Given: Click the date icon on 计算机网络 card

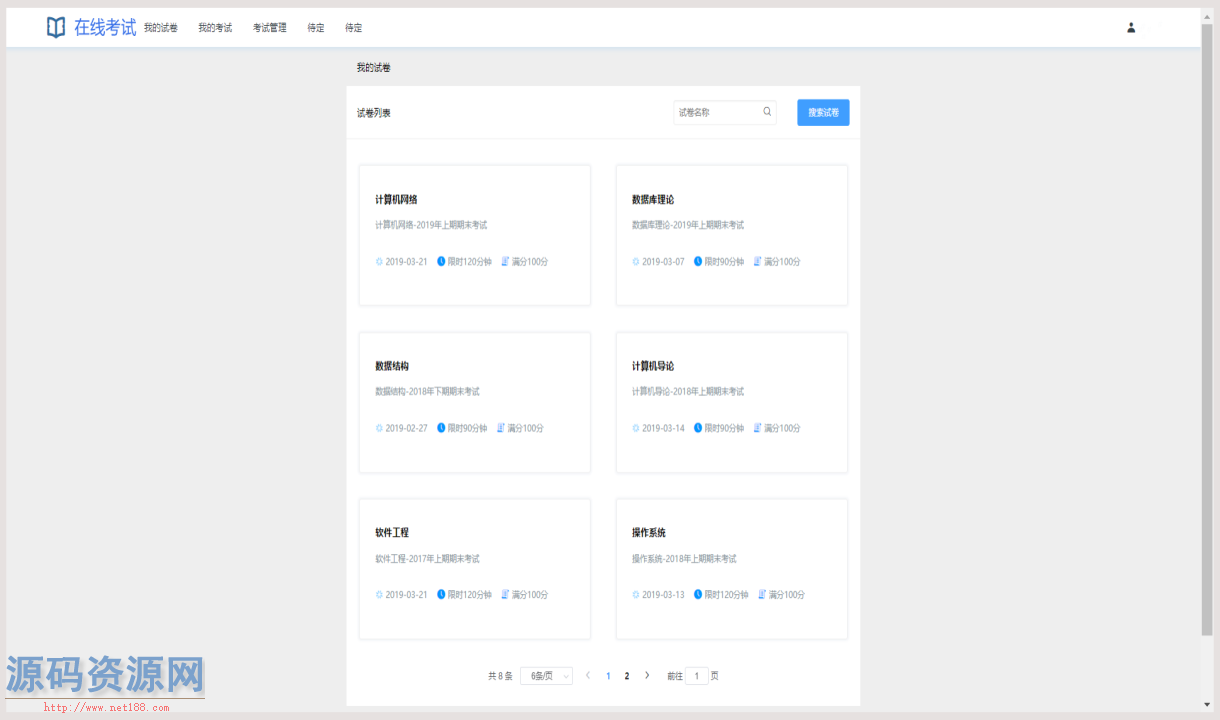Looking at the screenshot, I should pyautogui.click(x=379, y=262).
